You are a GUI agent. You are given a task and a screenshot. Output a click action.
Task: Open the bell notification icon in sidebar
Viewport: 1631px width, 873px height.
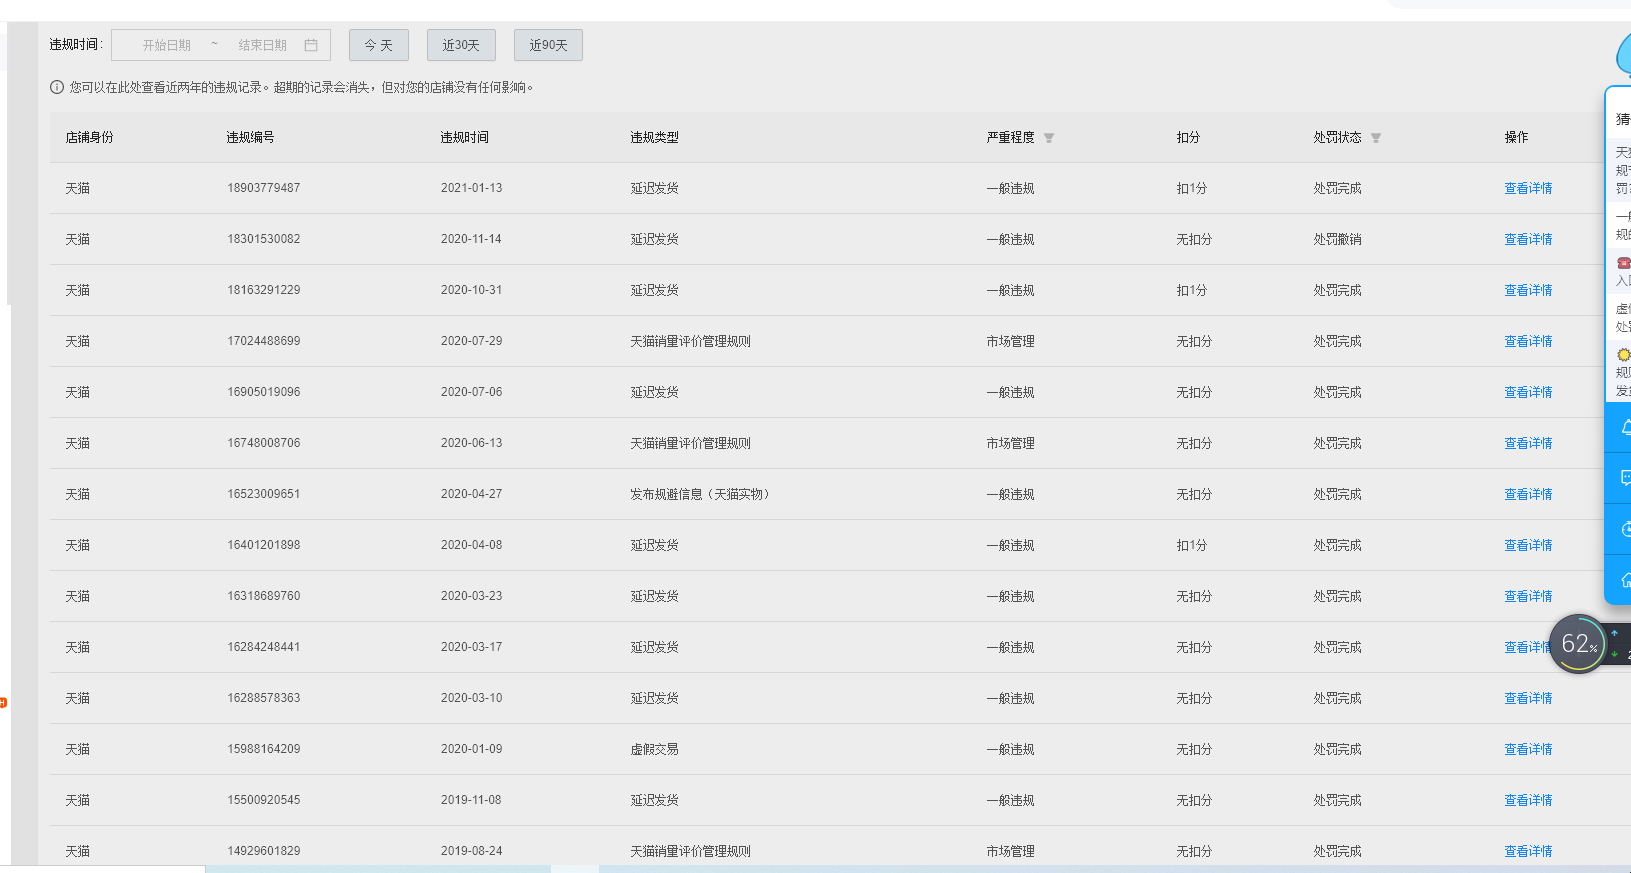point(1624,428)
